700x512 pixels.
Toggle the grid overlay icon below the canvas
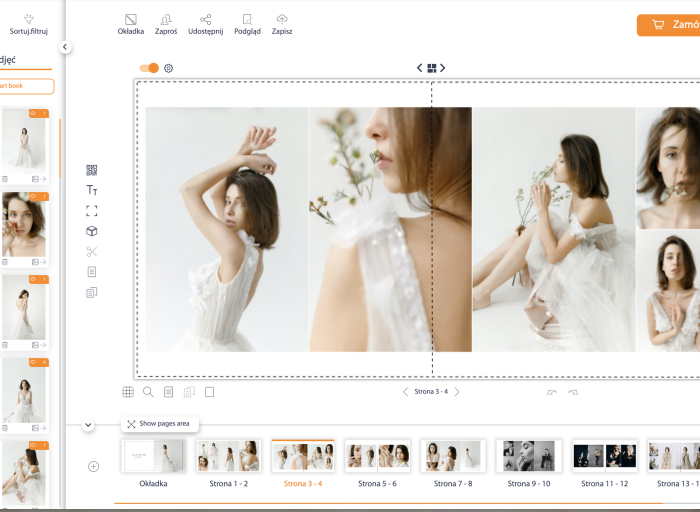tap(128, 392)
